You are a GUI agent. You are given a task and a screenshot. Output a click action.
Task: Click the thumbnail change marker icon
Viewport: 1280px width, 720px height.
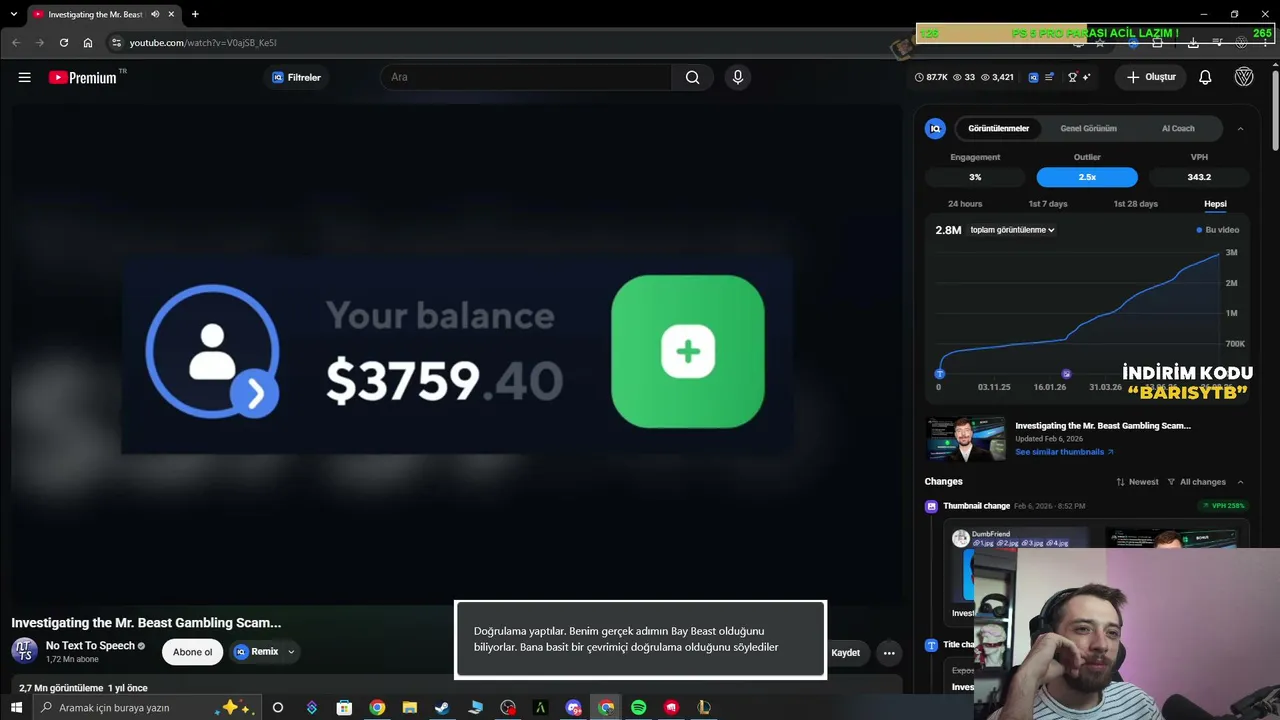[931, 506]
